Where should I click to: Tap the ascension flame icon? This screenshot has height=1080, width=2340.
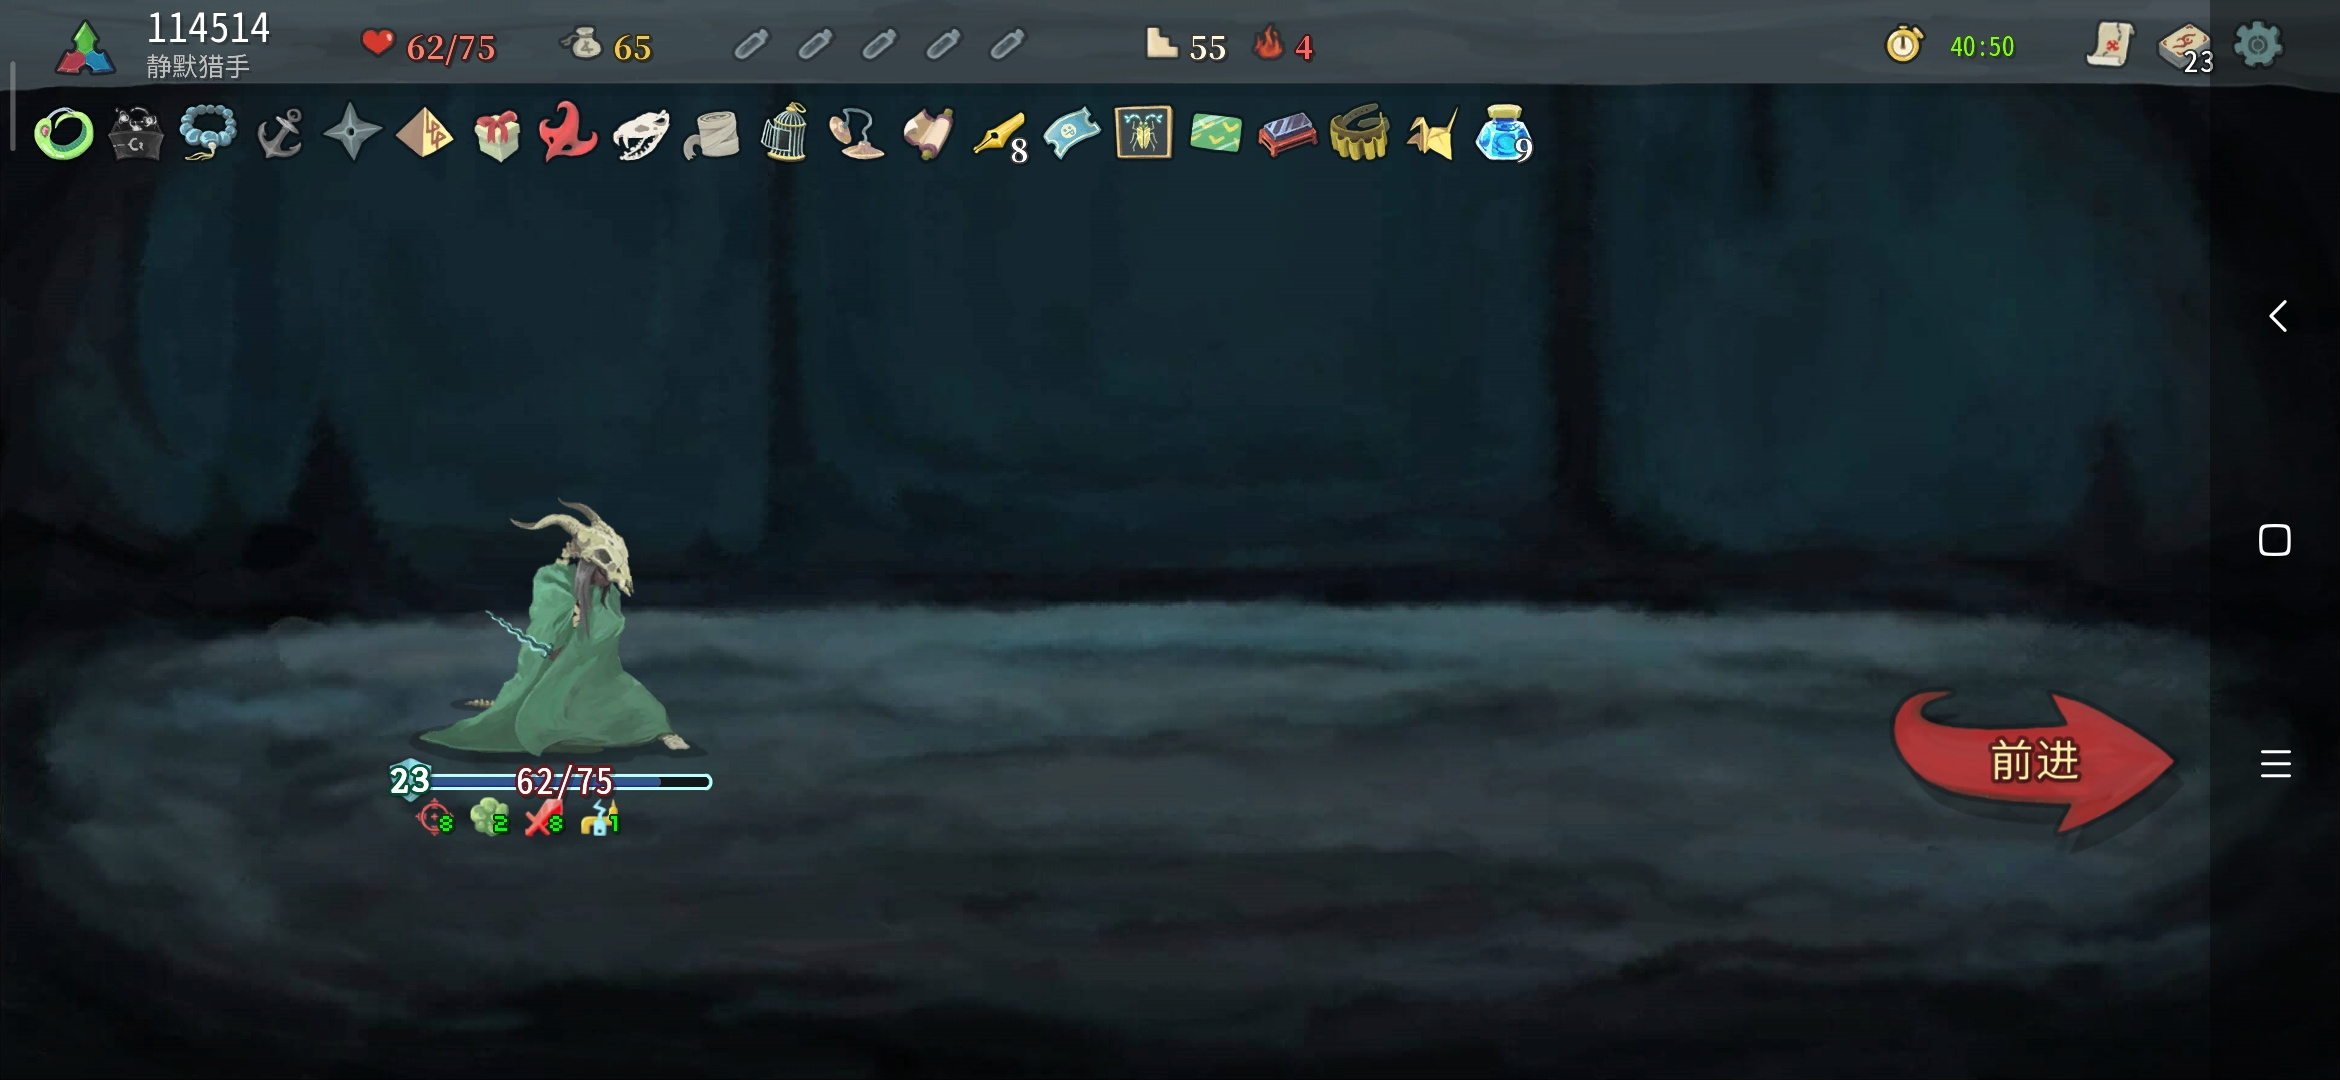[1269, 43]
